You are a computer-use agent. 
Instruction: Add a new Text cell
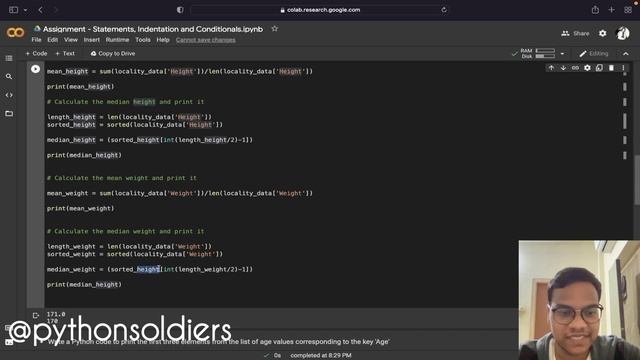click(x=65, y=53)
